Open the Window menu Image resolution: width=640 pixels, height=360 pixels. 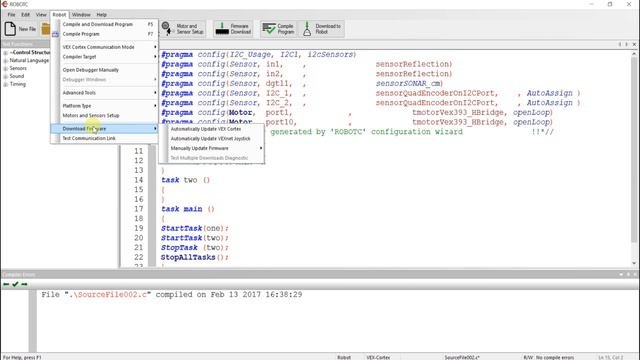pos(81,15)
